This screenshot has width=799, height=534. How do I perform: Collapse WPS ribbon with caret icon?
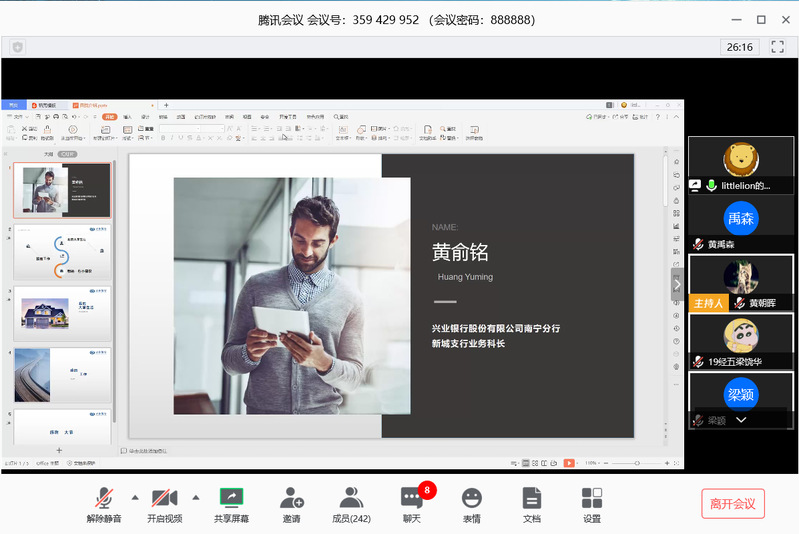click(x=676, y=117)
